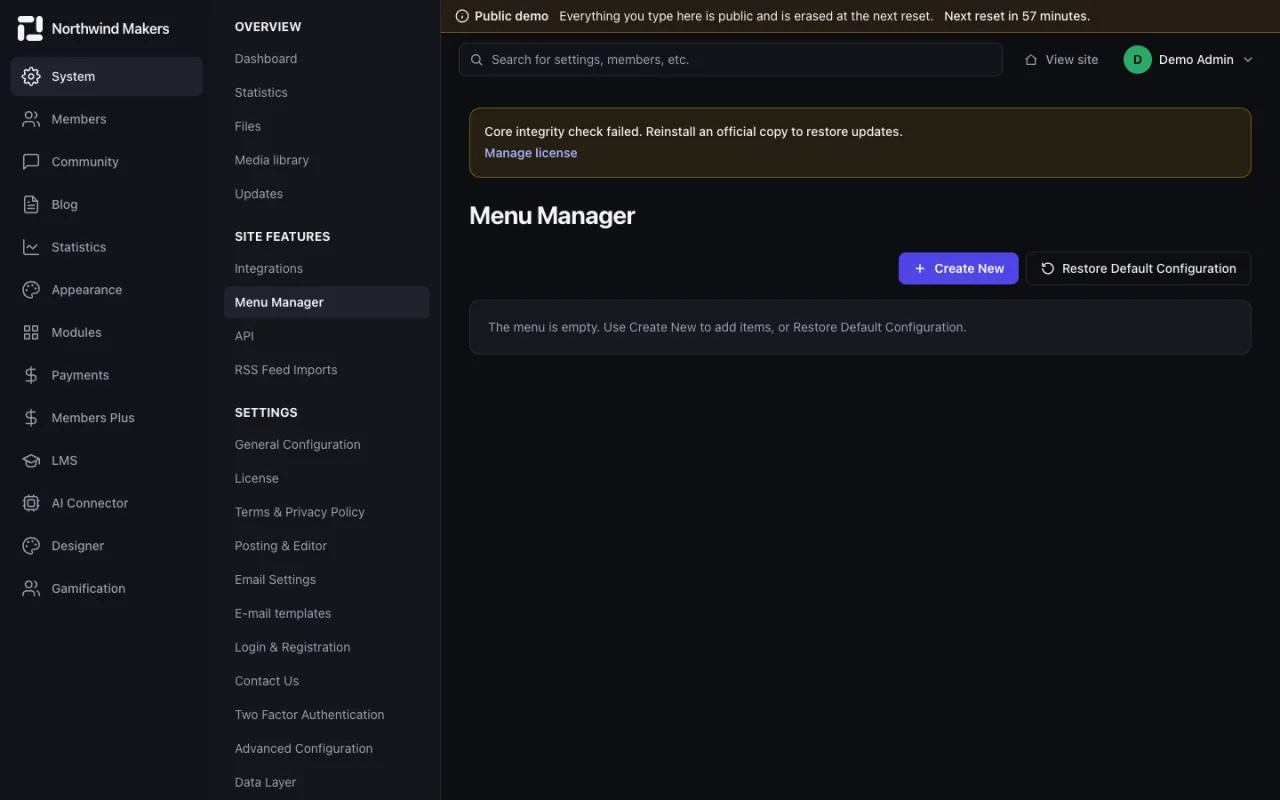Click the Create New button
The width and height of the screenshot is (1280, 800).
point(958,268)
